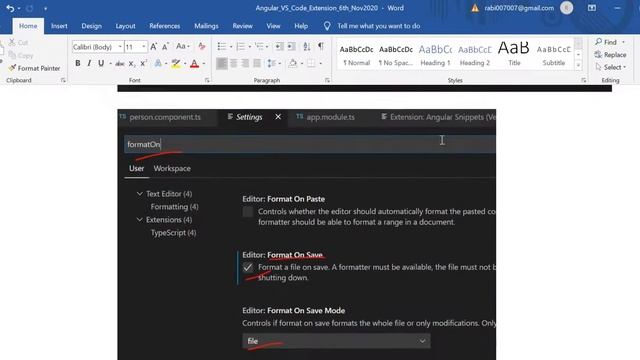This screenshot has width=640, height=360.
Task: Click the yellow account warning triangle icon
Action: point(475,8)
